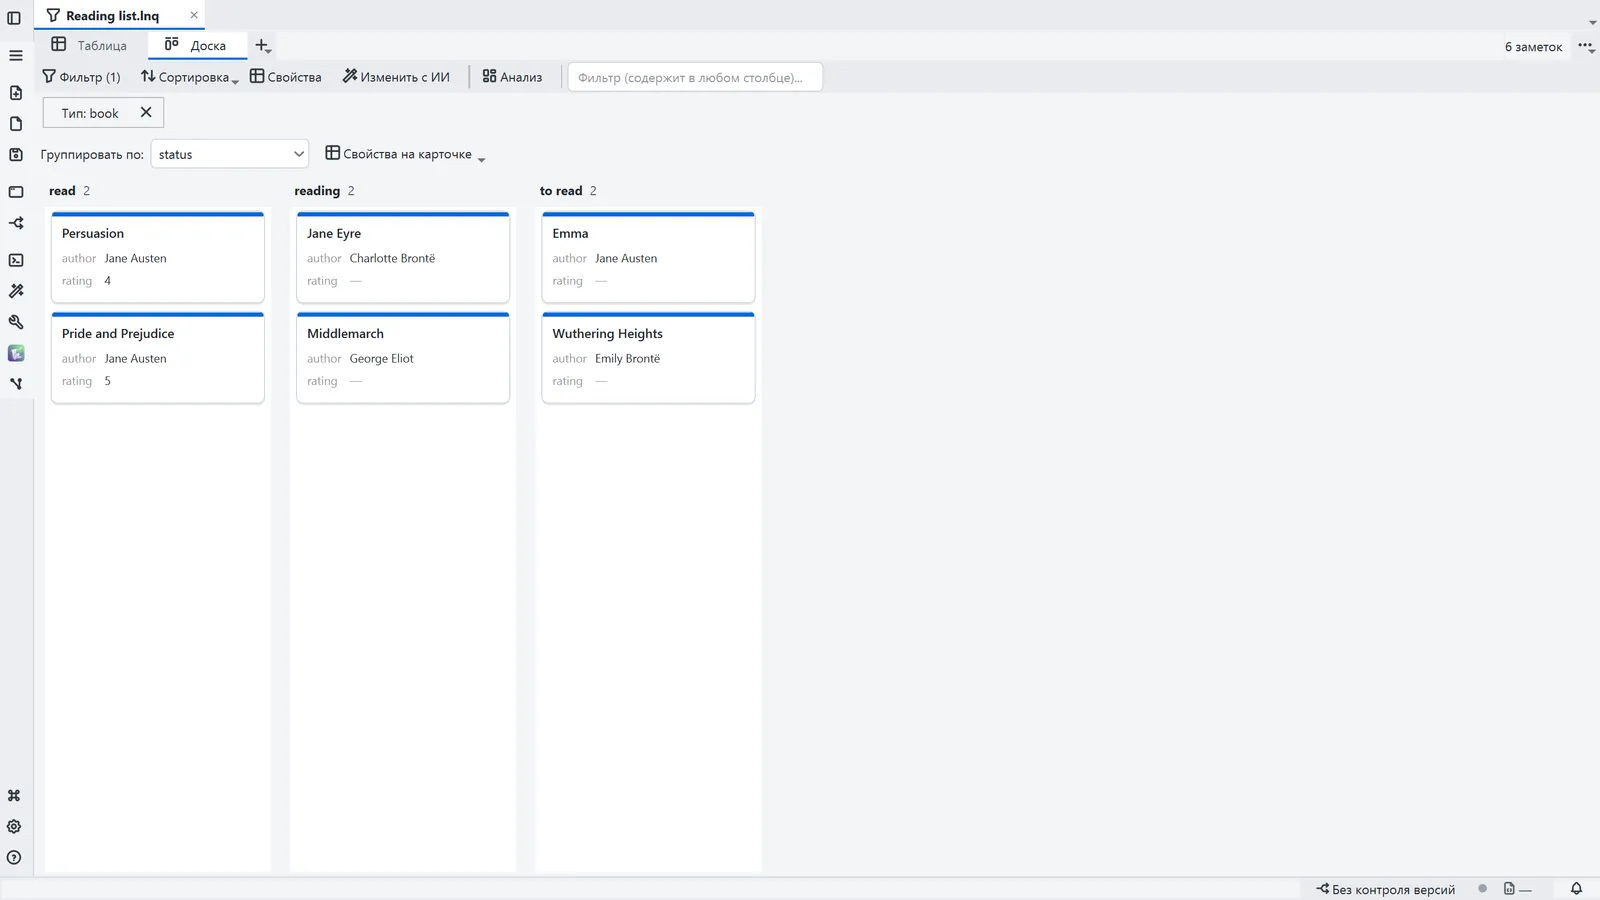Remove the "Тип: book" filter chip
This screenshot has width=1600, height=900.
pos(146,112)
